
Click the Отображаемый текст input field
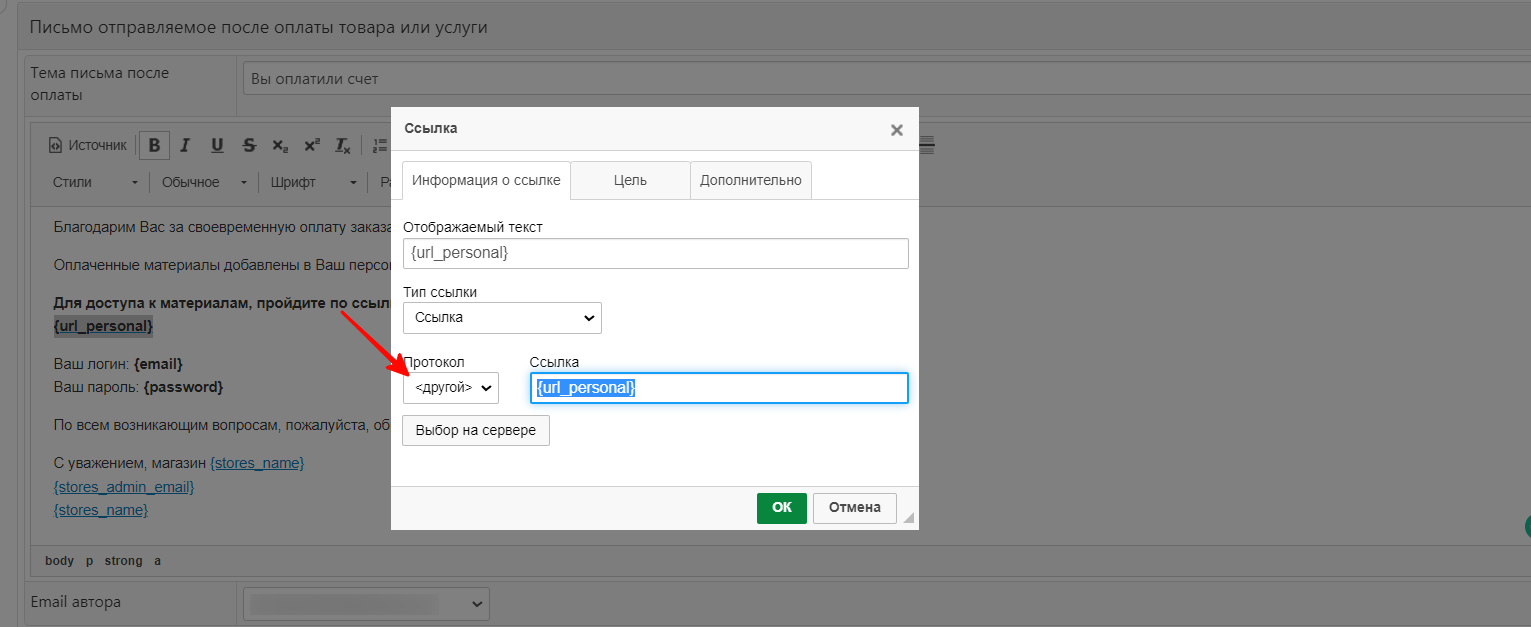656,253
